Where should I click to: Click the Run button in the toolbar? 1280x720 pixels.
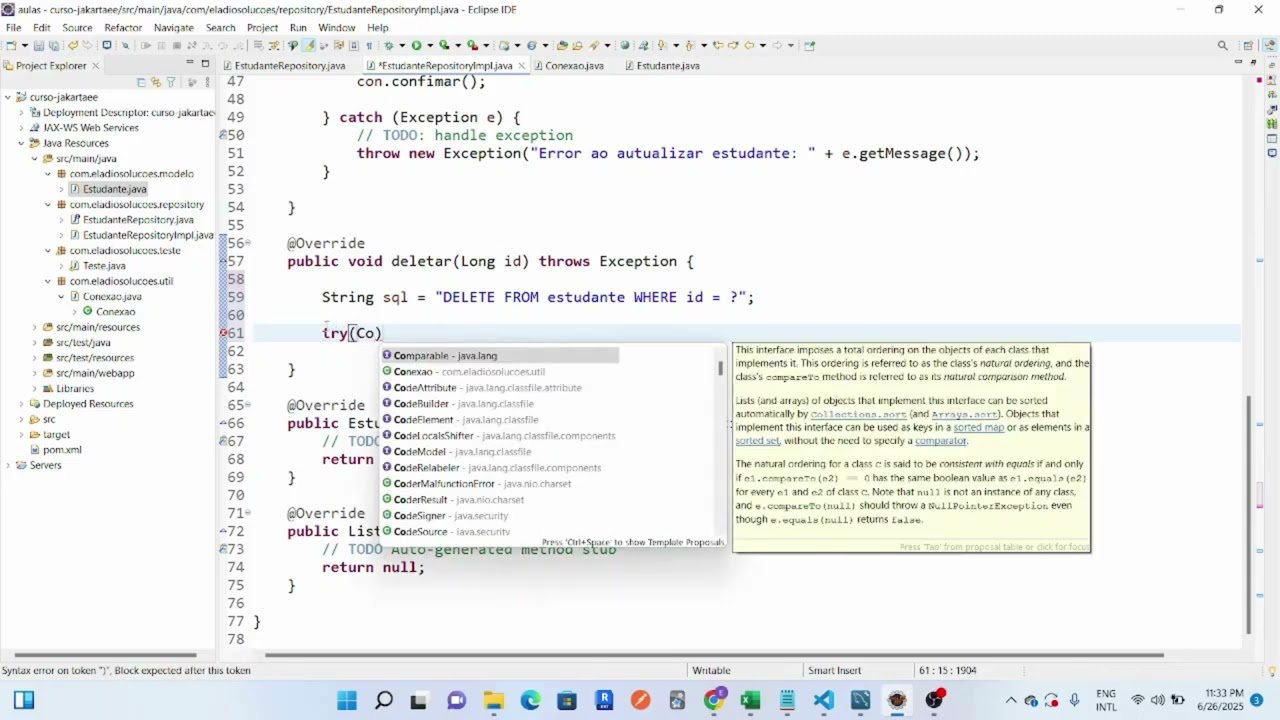click(417, 45)
